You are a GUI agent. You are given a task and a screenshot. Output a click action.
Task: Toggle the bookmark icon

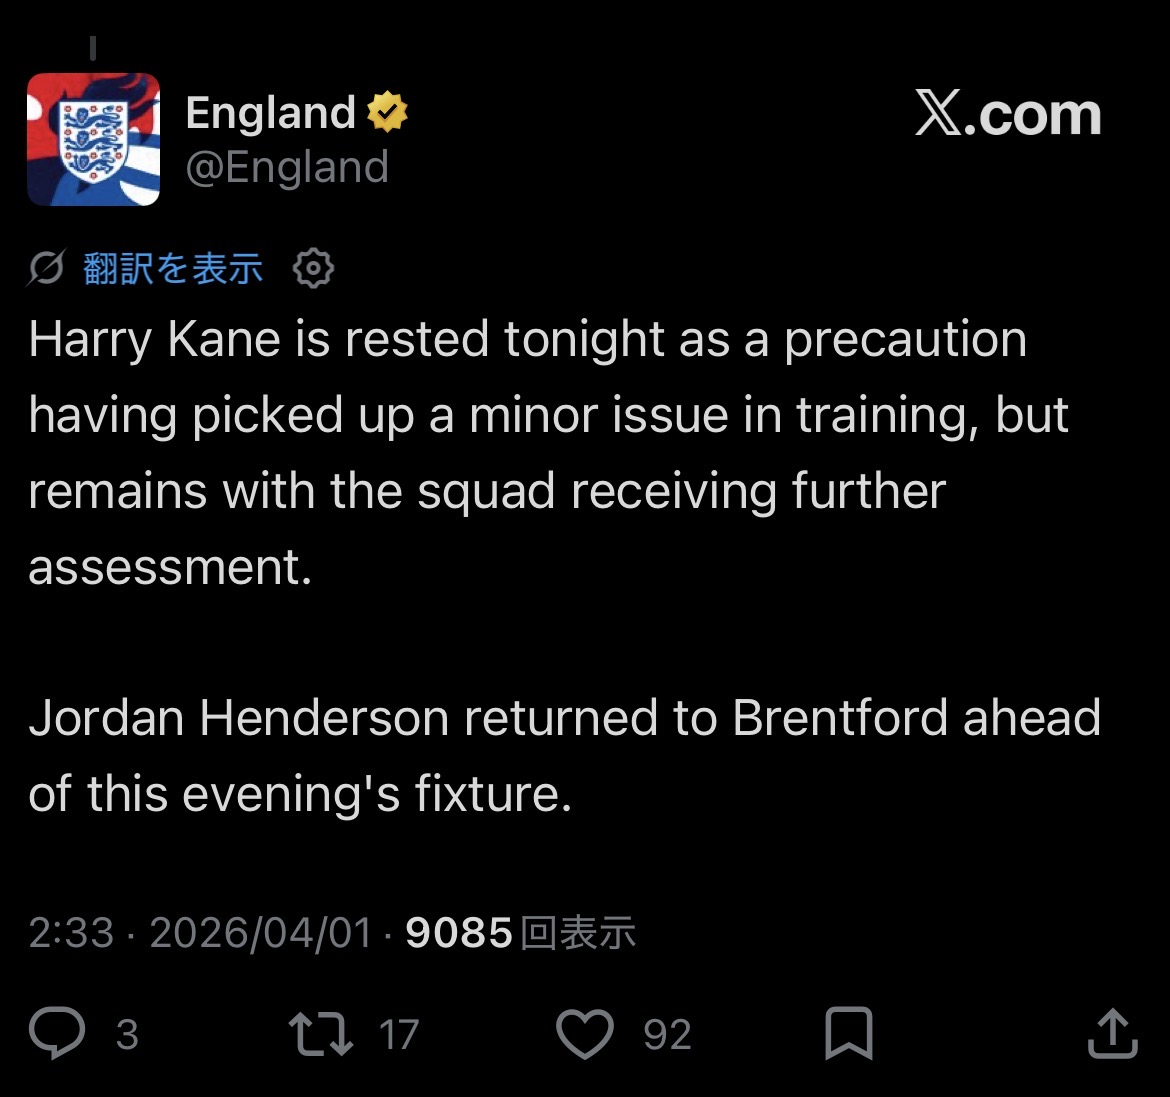849,1033
